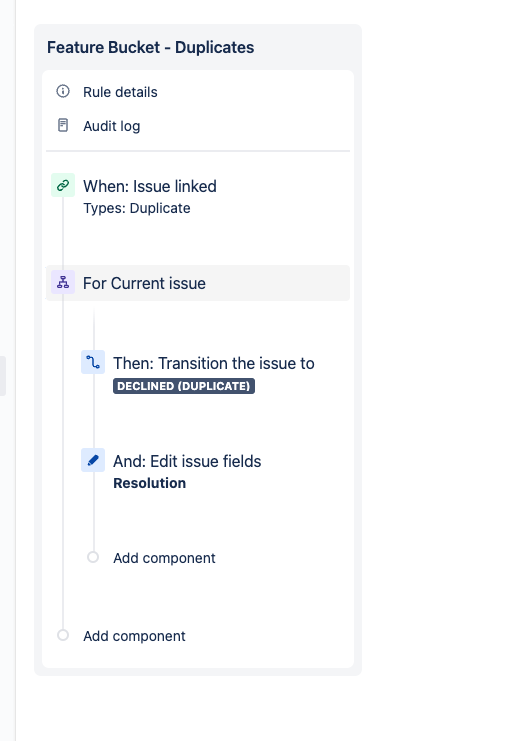Click the DECLINED (DUPLICATE) status badge
This screenshot has height=741, width=527.
184,386
